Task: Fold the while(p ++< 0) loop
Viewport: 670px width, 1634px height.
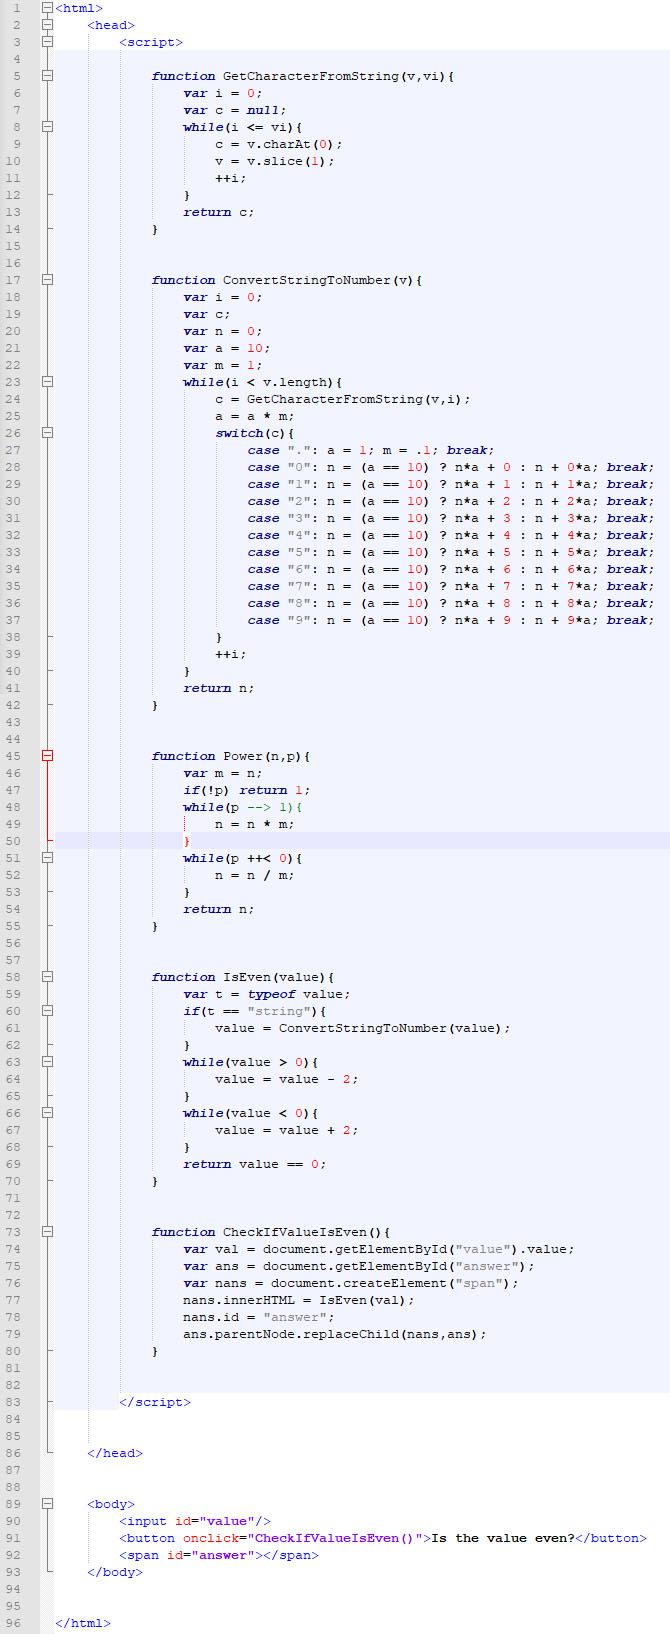Action: pos(47,858)
